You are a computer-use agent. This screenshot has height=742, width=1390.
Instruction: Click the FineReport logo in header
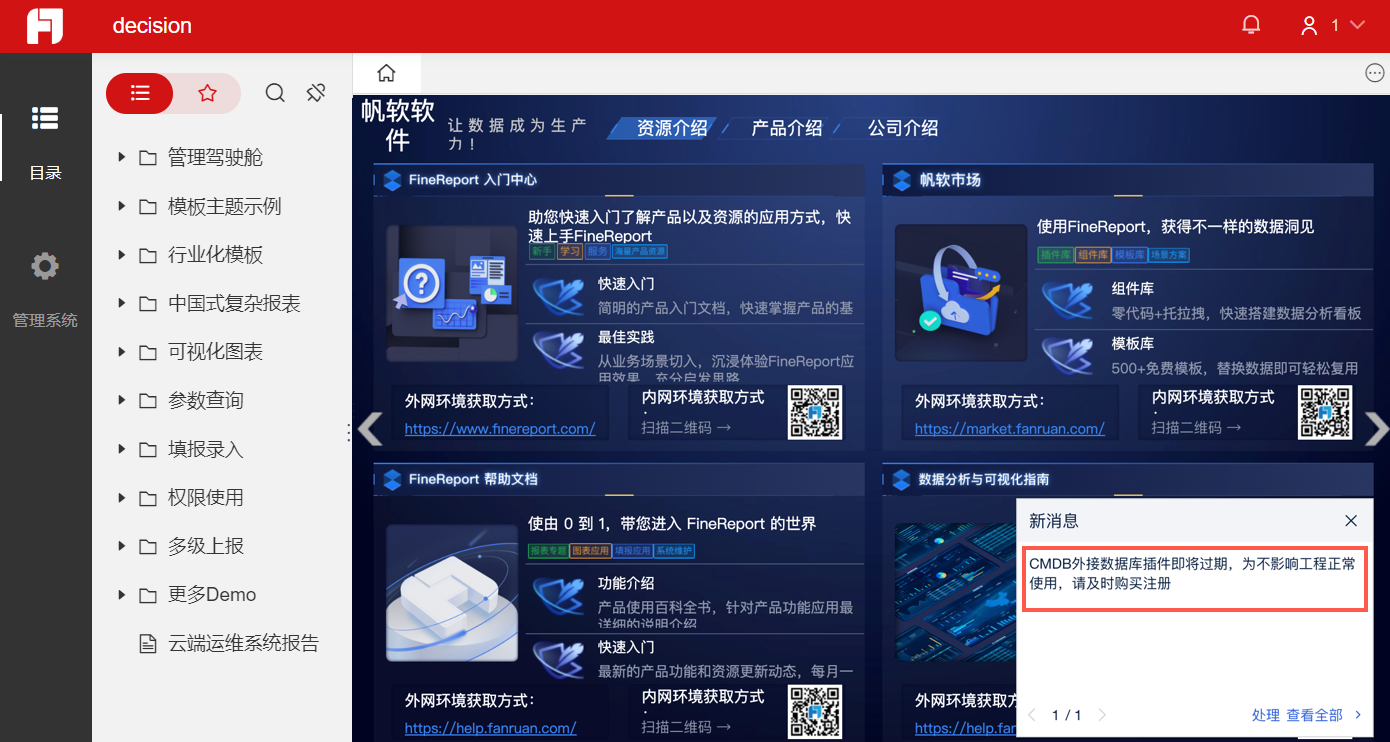click(x=45, y=26)
